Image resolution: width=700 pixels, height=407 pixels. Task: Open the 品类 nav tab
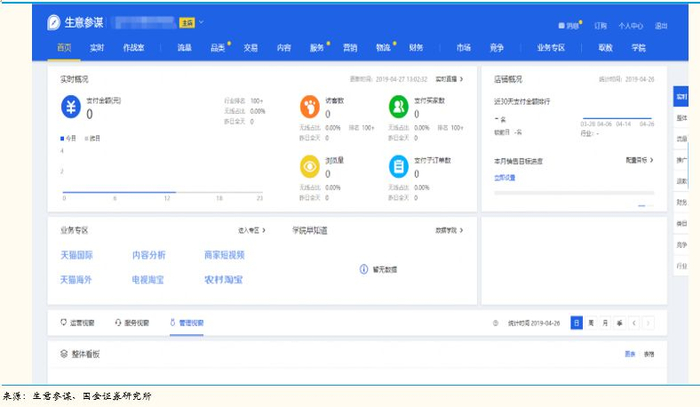click(218, 47)
